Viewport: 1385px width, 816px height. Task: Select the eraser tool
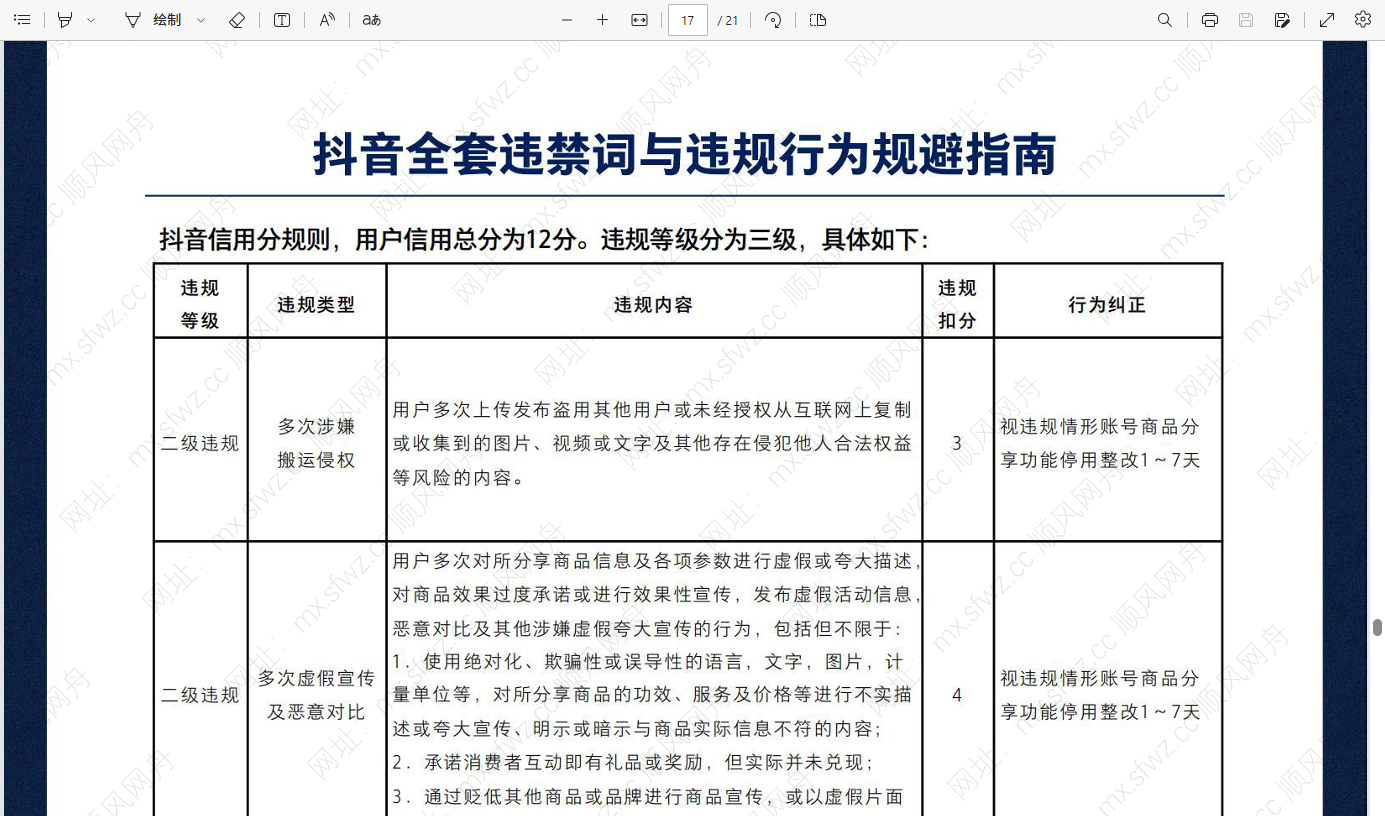pyautogui.click(x=237, y=19)
